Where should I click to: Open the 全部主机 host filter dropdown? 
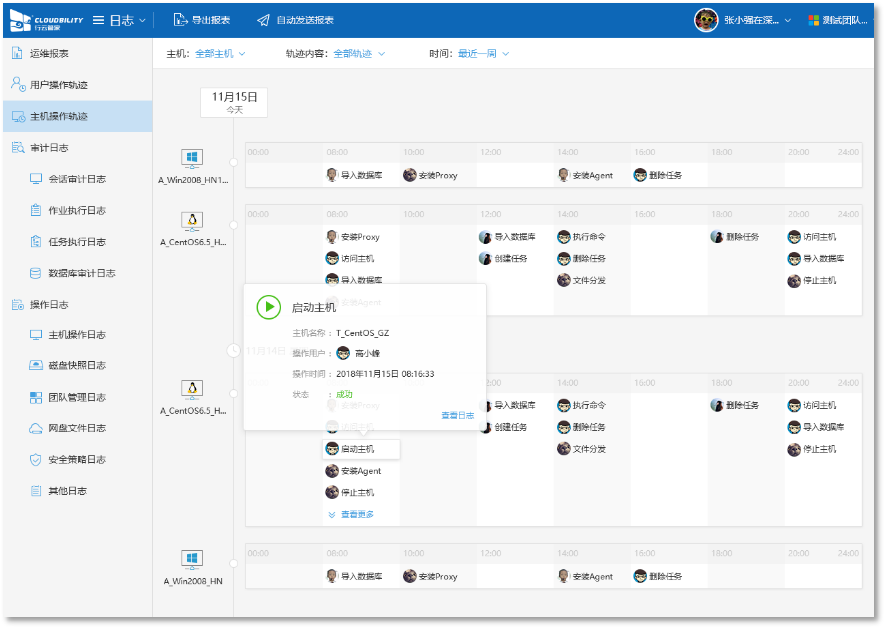point(220,53)
